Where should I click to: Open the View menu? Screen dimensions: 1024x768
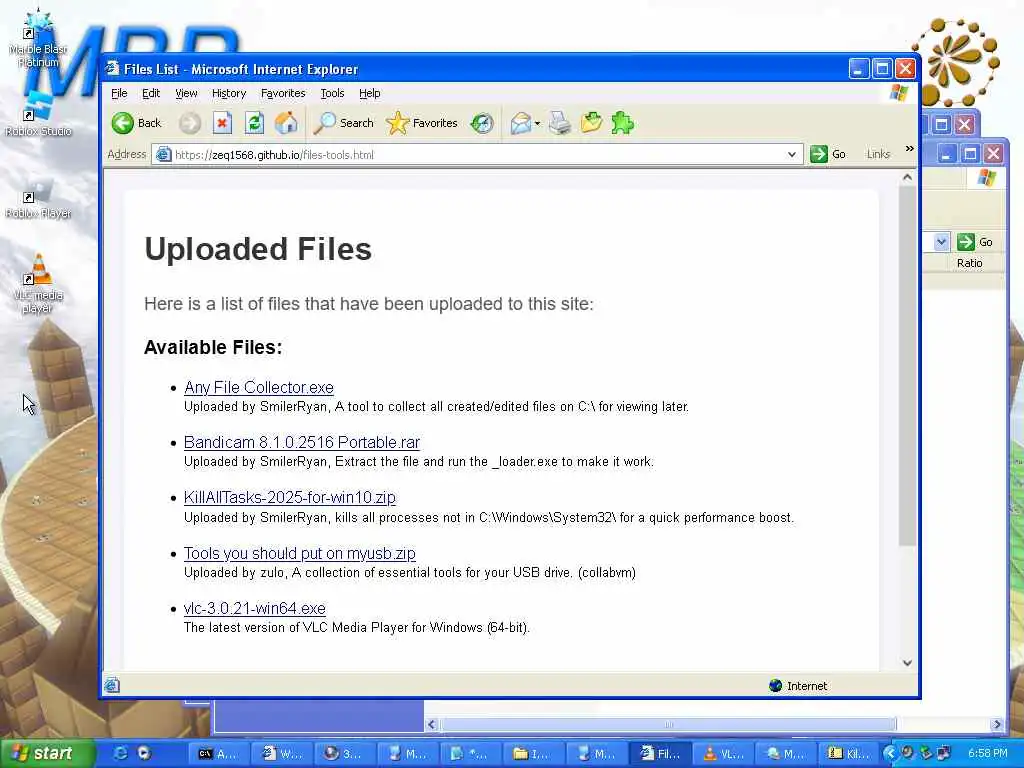[186, 93]
